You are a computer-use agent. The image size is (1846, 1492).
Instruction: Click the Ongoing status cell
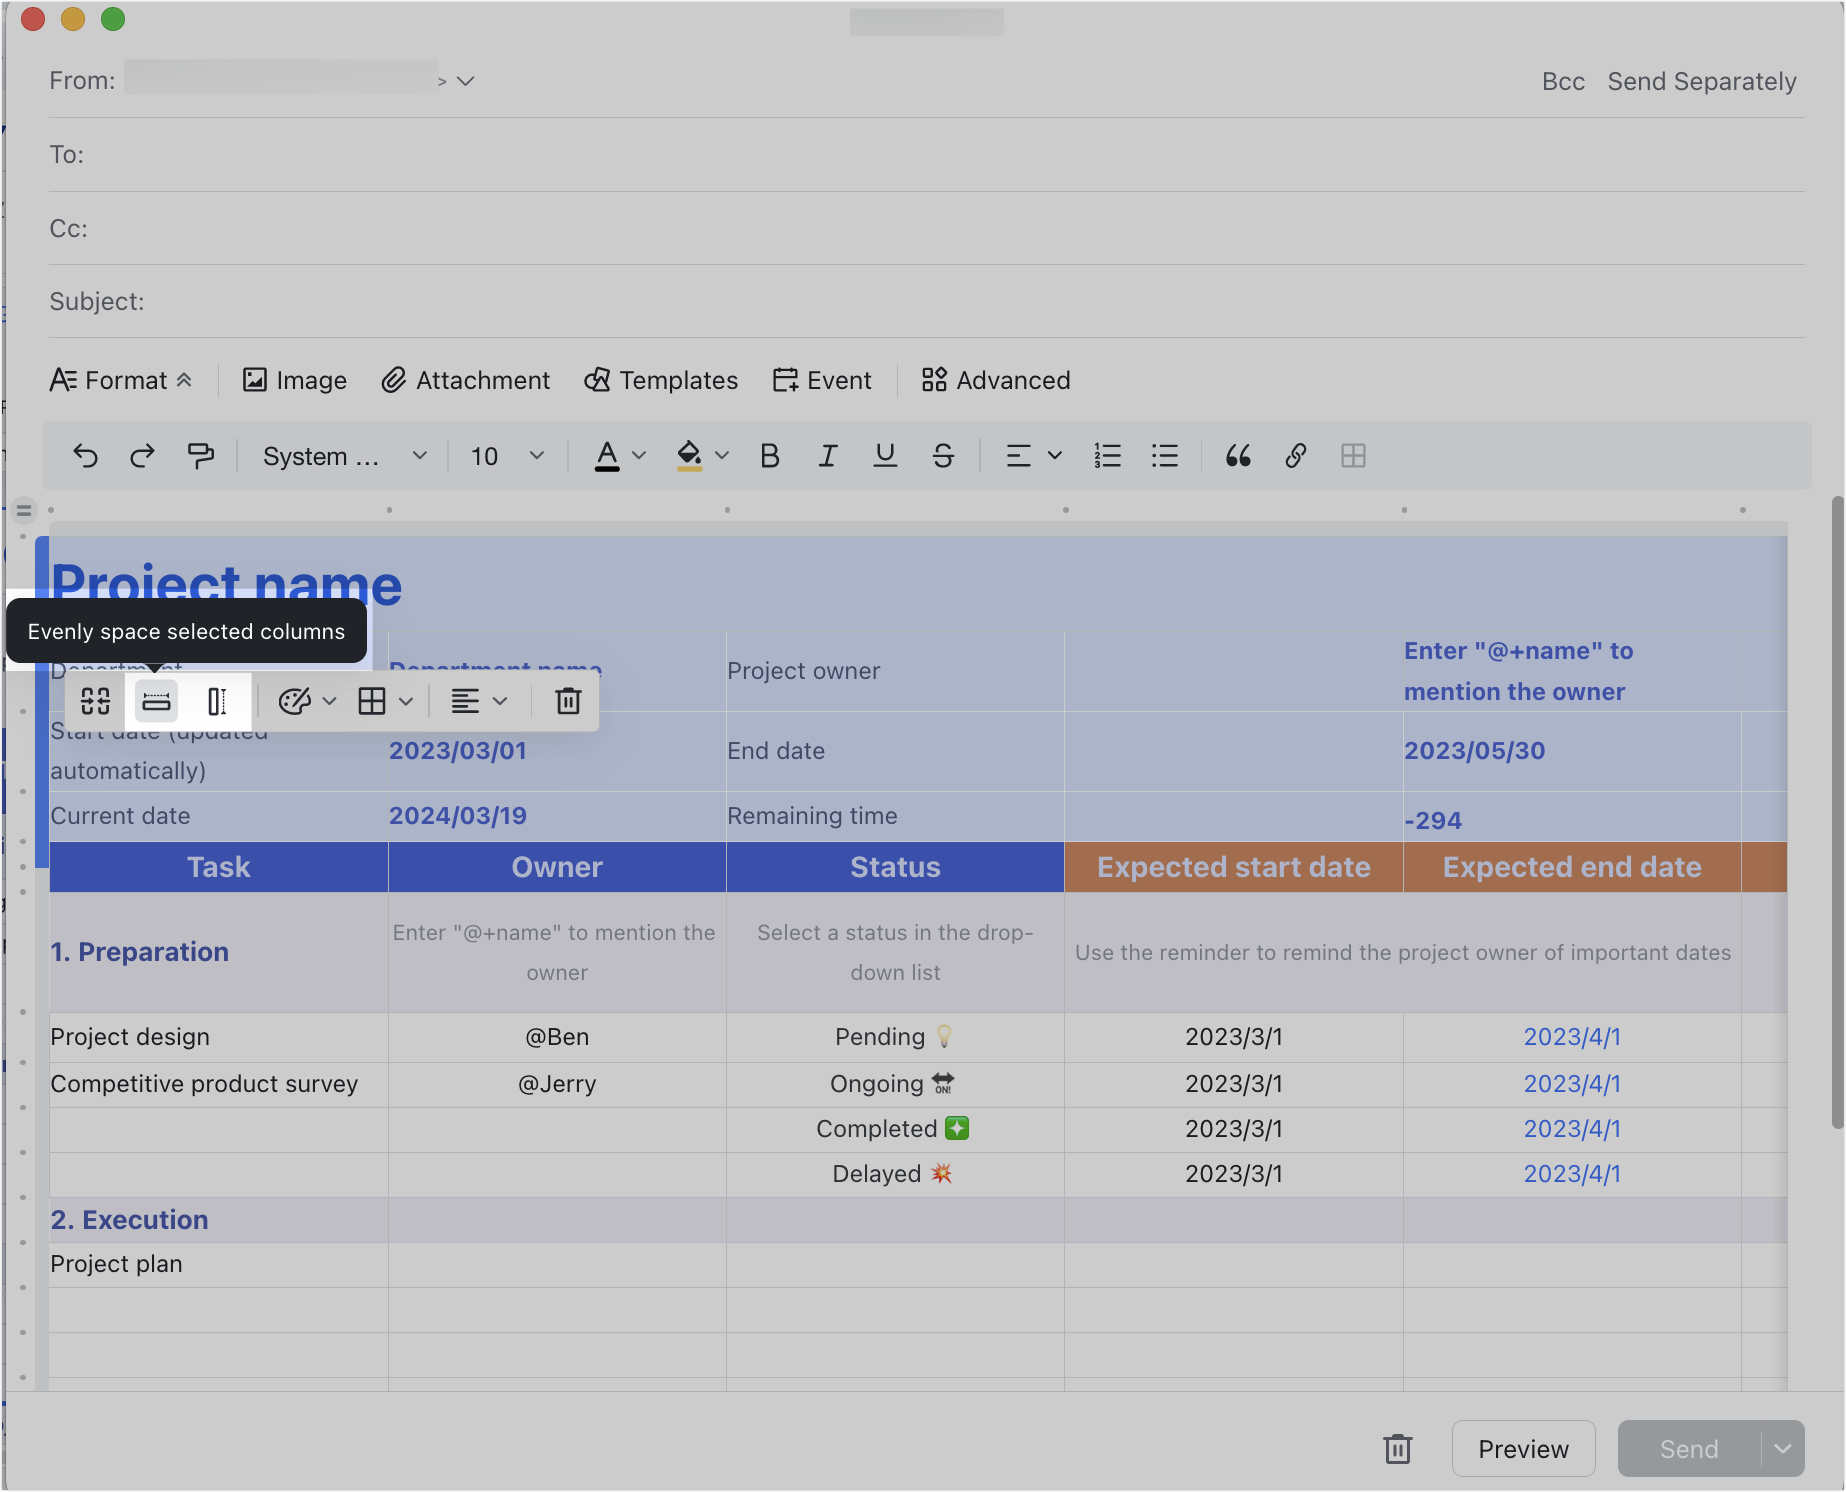coord(895,1084)
